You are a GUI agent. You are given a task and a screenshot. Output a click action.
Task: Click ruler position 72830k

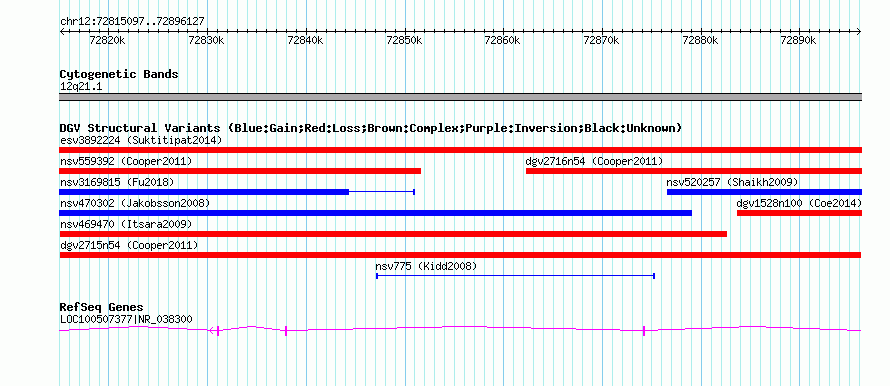point(207,40)
